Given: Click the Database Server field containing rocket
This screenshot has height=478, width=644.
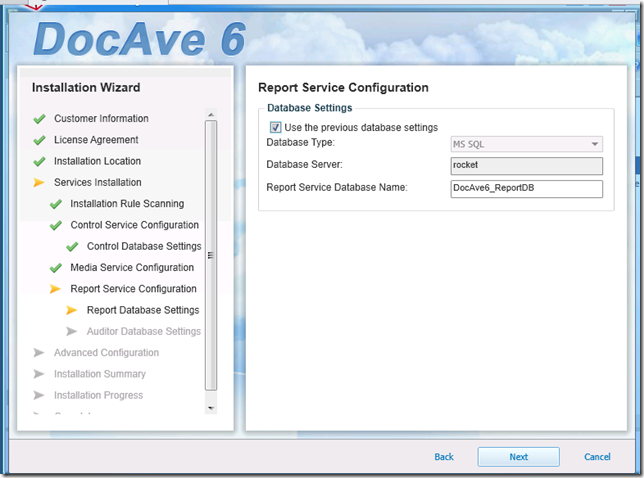Looking at the screenshot, I should 527,165.
